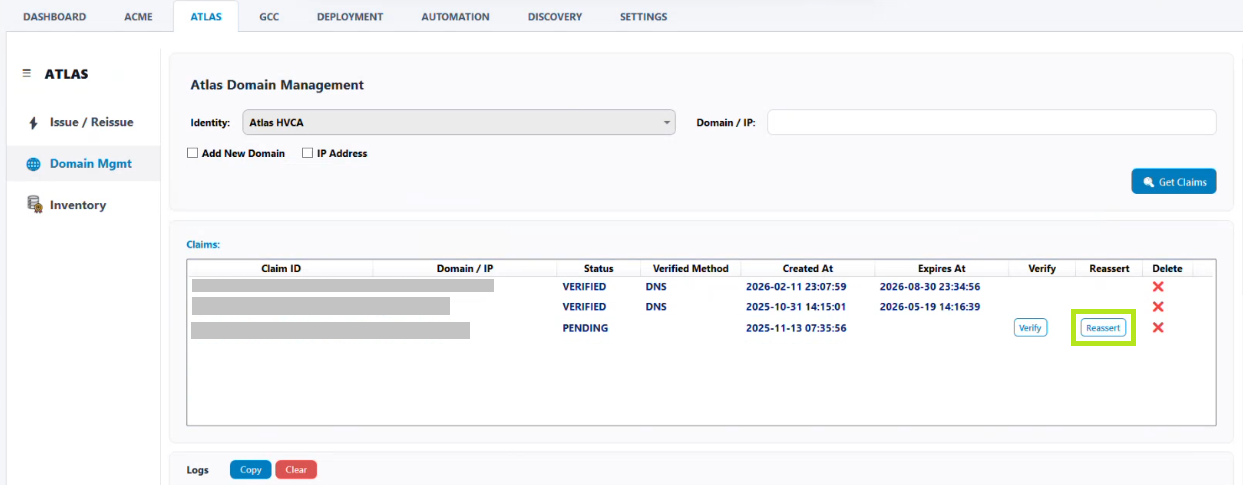This screenshot has width=1243, height=485.
Task: Delete the PENDING claim with red X
Action: point(1158,328)
